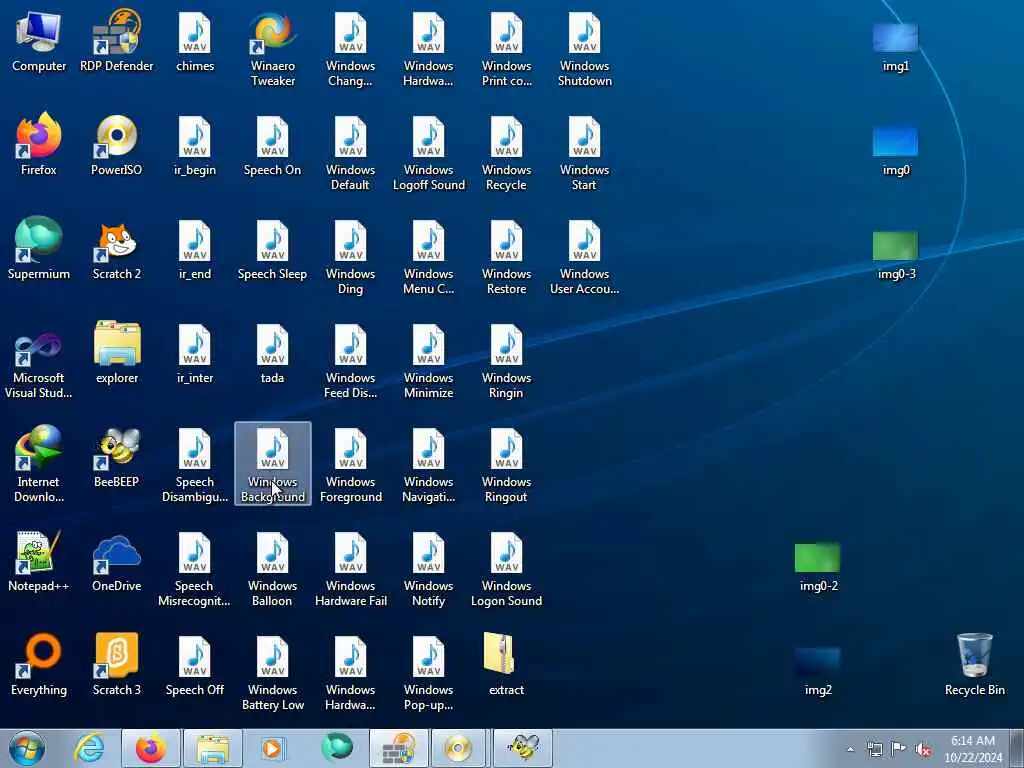
Task: Select the img2 image thumbnail
Action: coord(818,670)
